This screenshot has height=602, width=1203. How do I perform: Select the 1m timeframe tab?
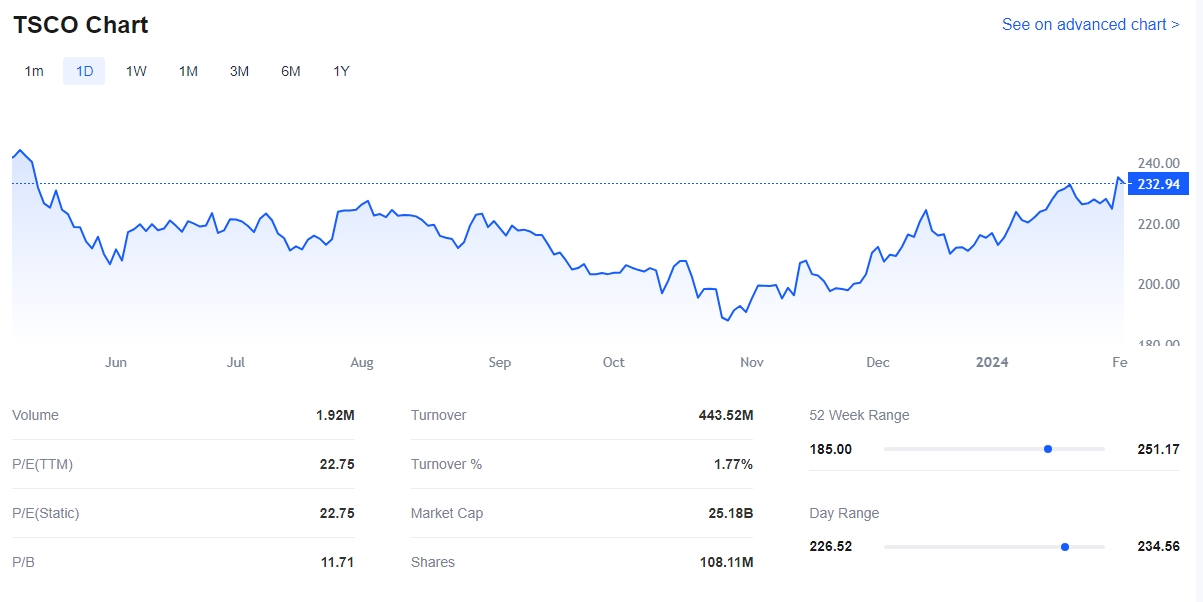click(x=34, y=71)
